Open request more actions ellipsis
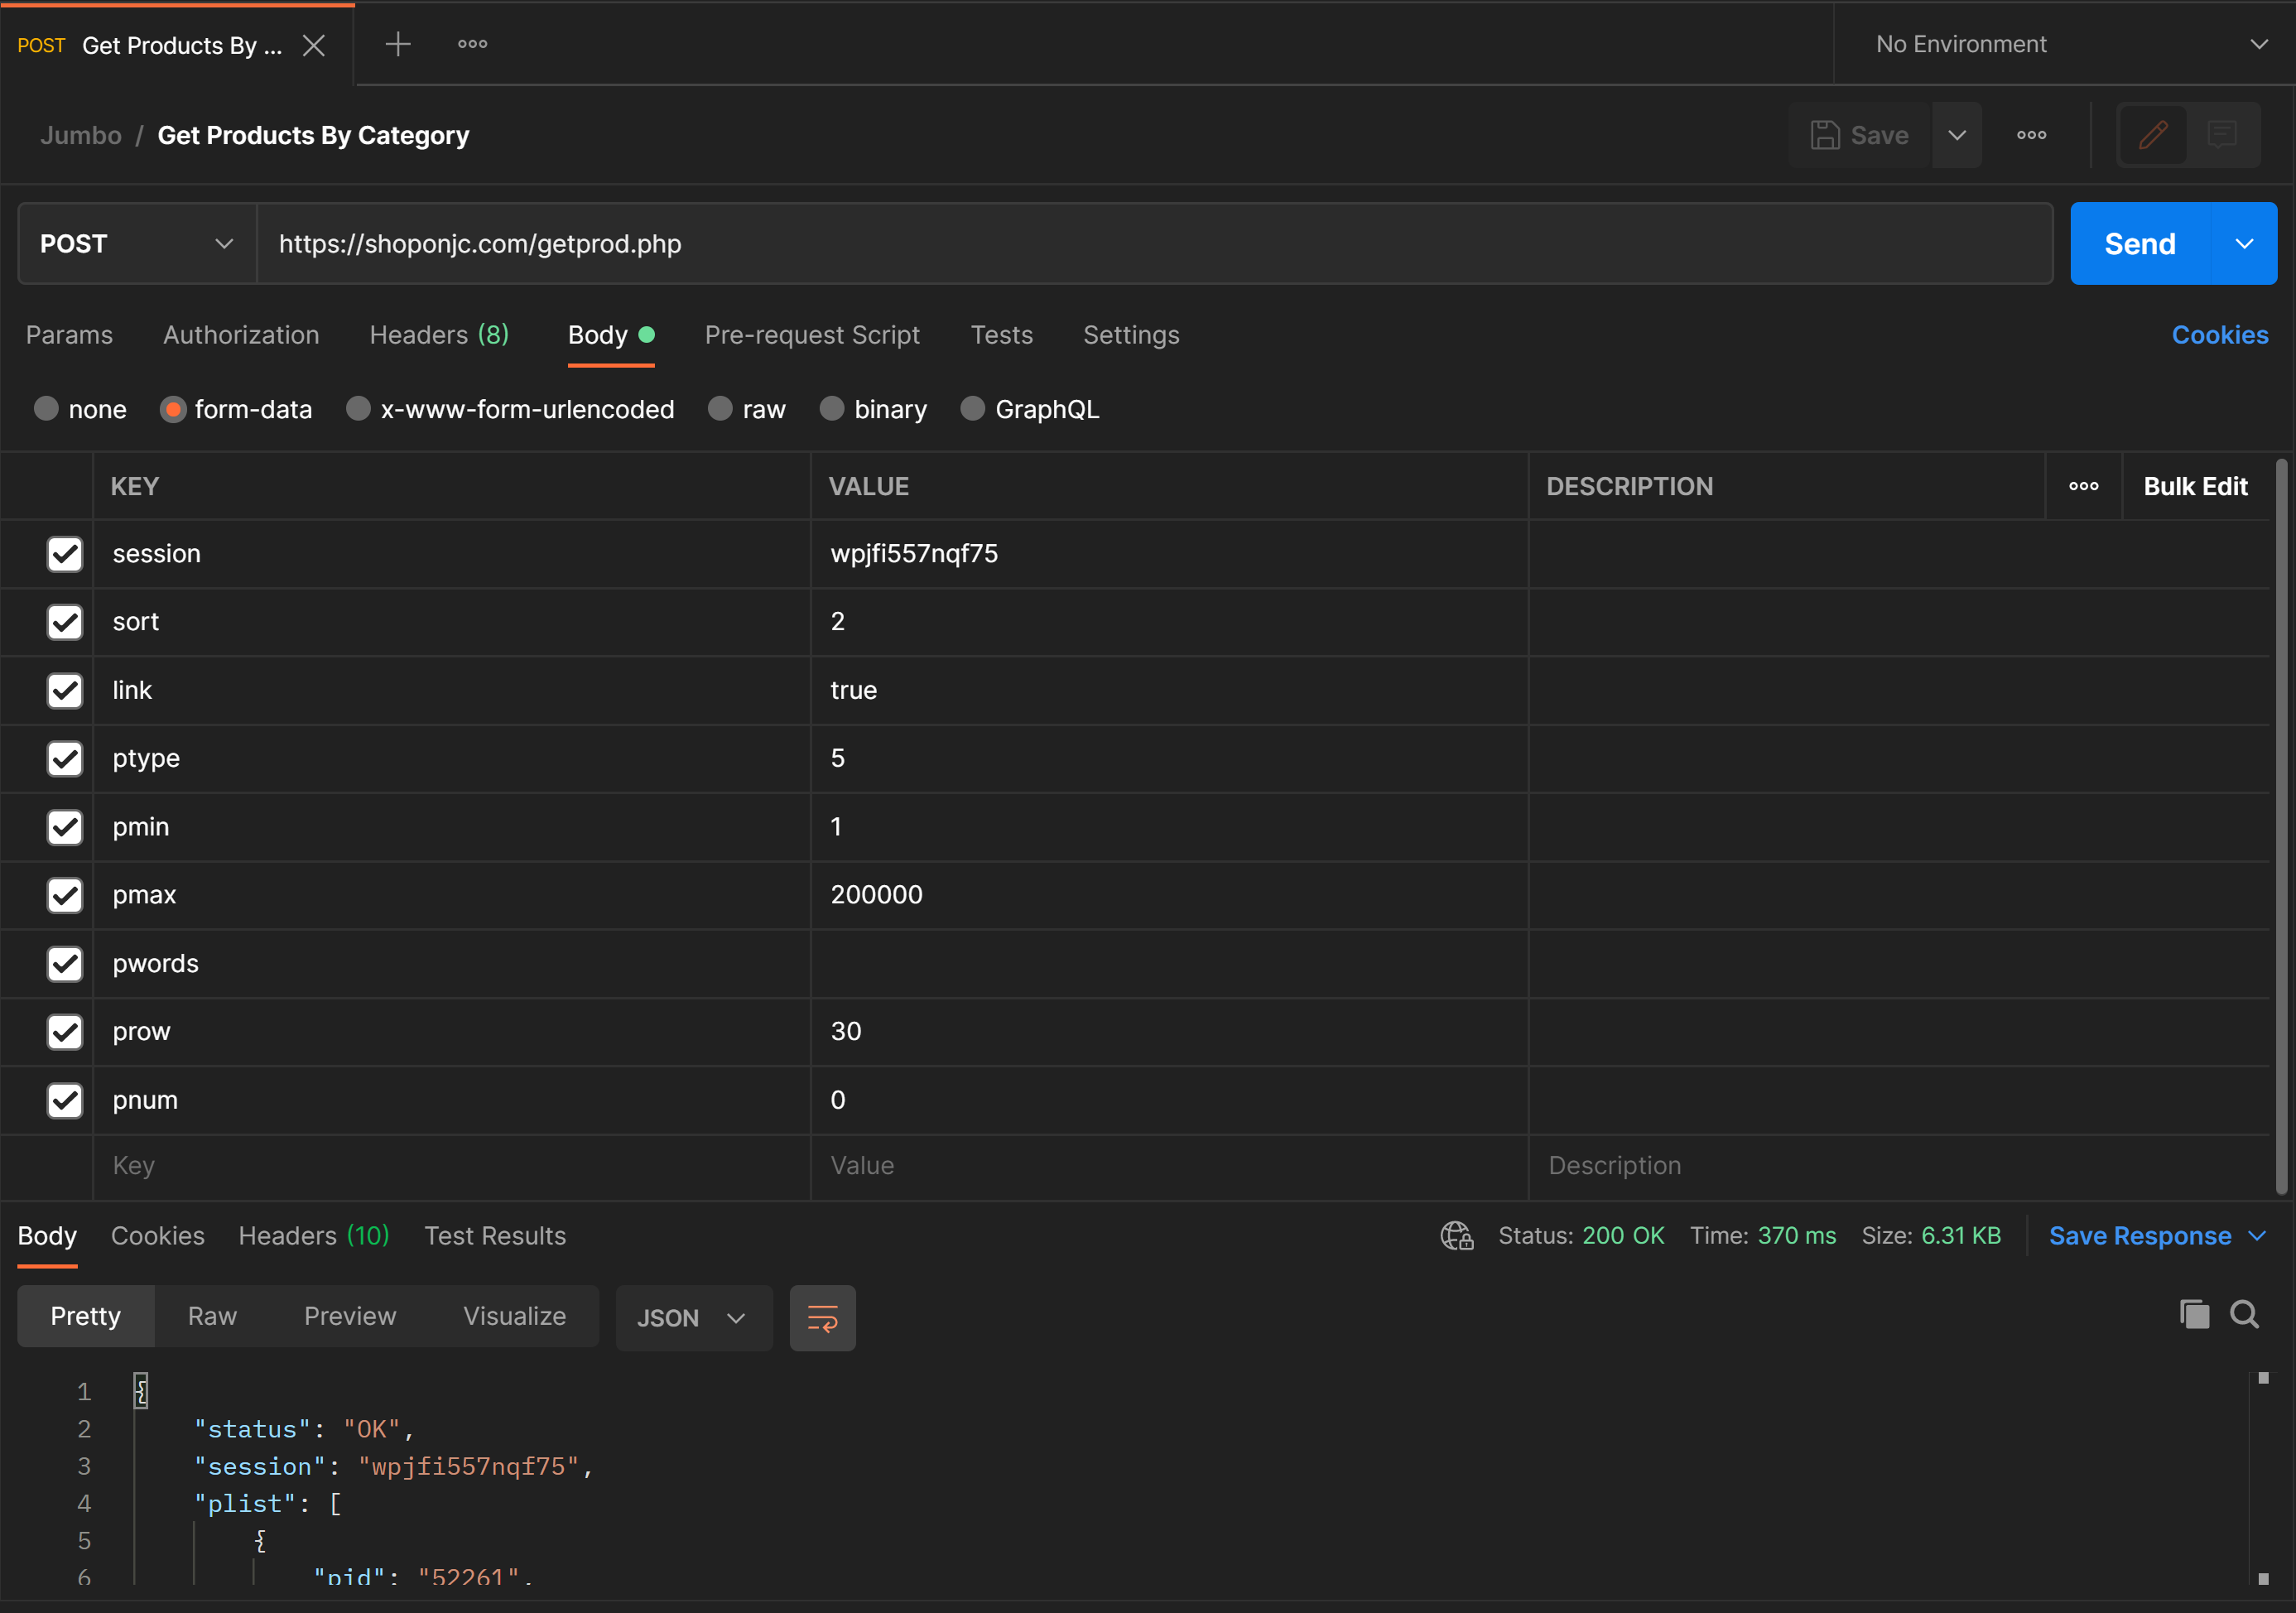2296x1613 pixels. click(2031, 135)
